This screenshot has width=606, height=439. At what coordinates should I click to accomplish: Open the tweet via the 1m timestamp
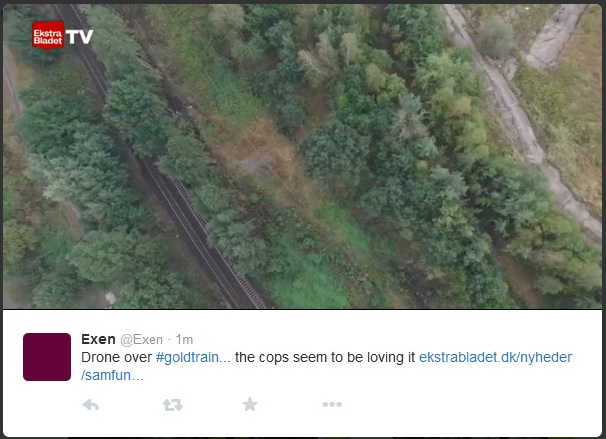tap(184, 340)
